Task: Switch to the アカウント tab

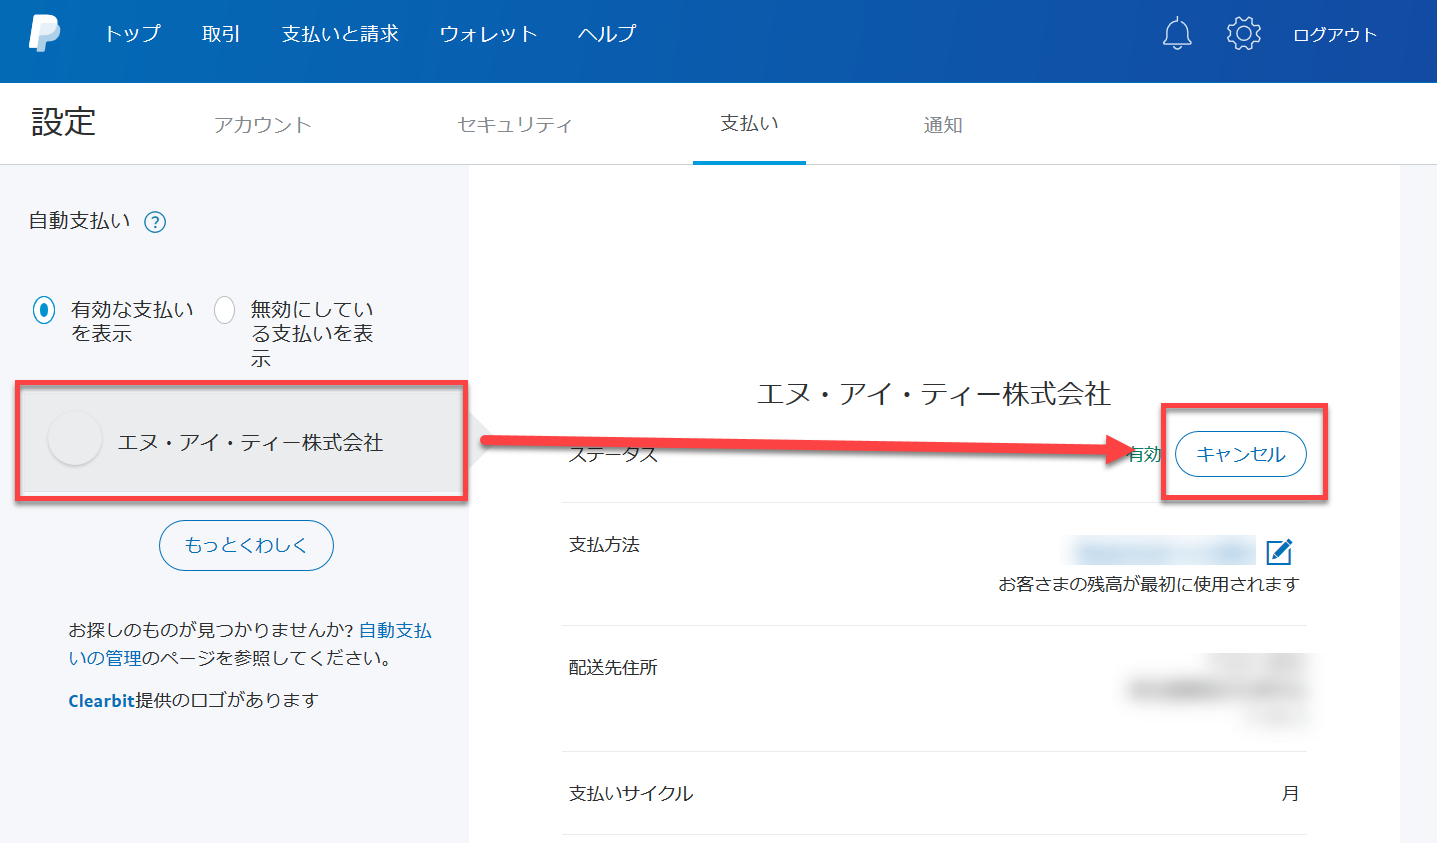Action: coord(262,125)
